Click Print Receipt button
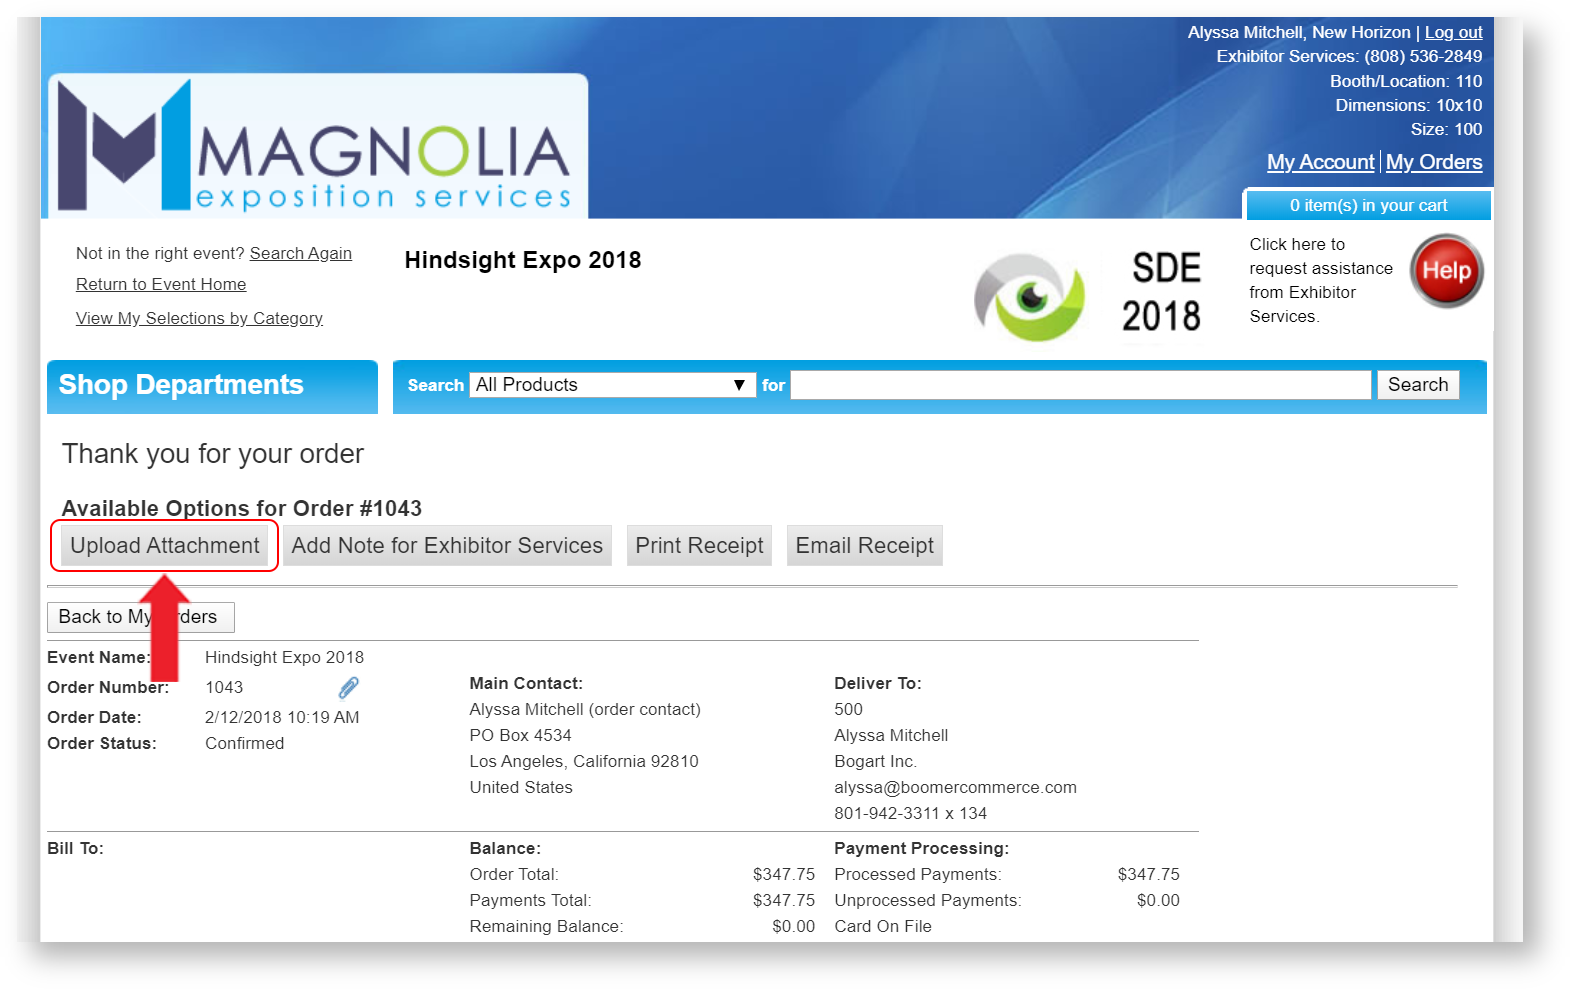Viewport: 1571px width, 990px height. tap(699, 546)
